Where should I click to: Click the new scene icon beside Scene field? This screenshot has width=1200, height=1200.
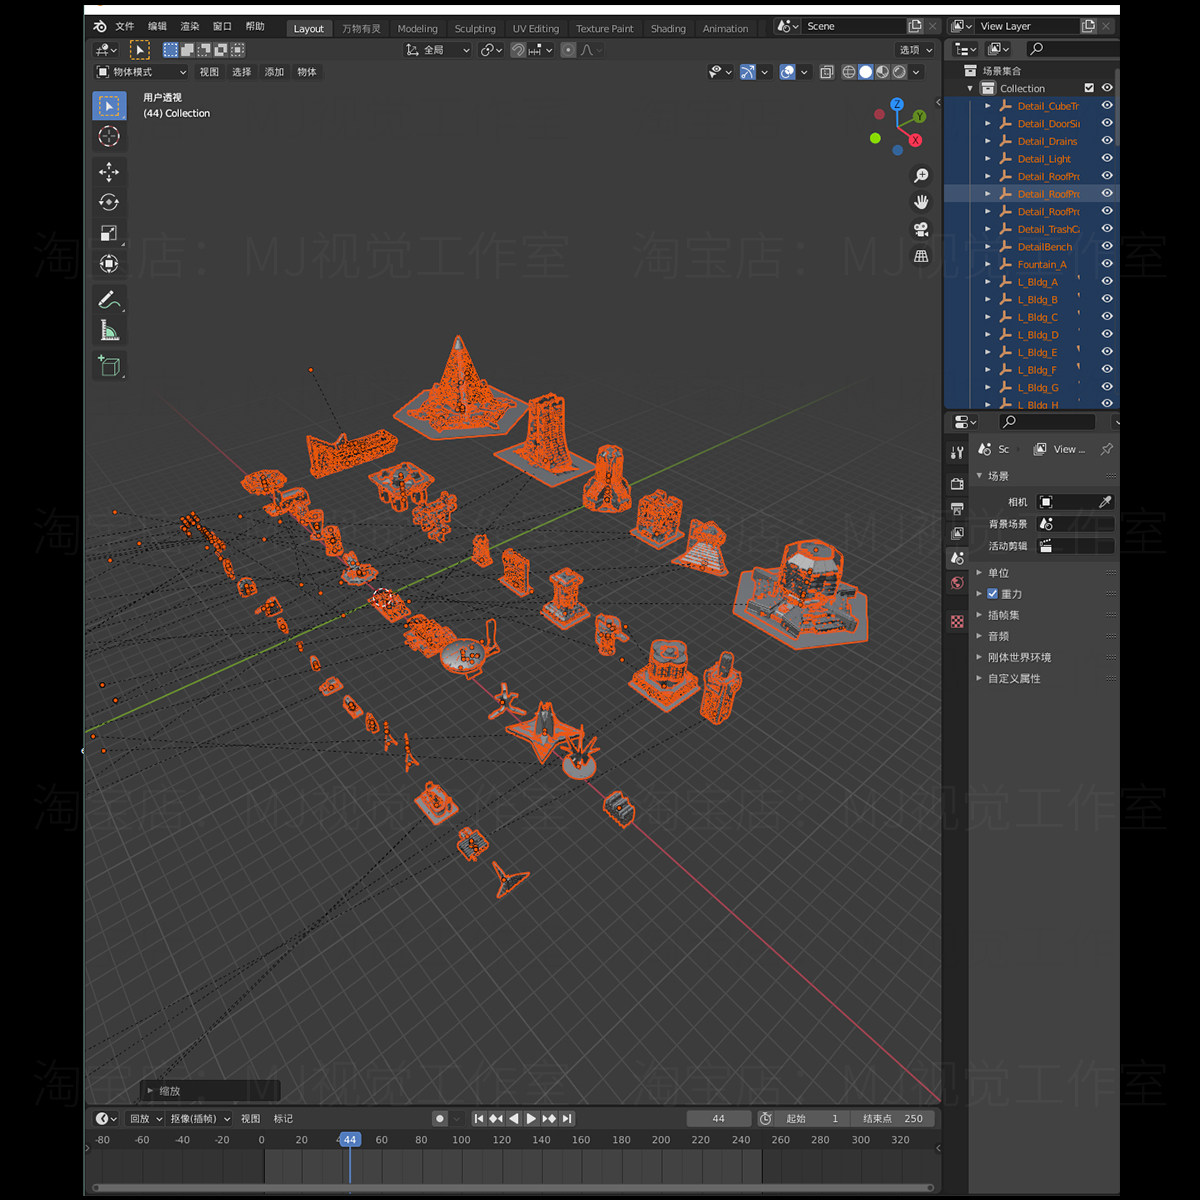(x=915, y=26)
